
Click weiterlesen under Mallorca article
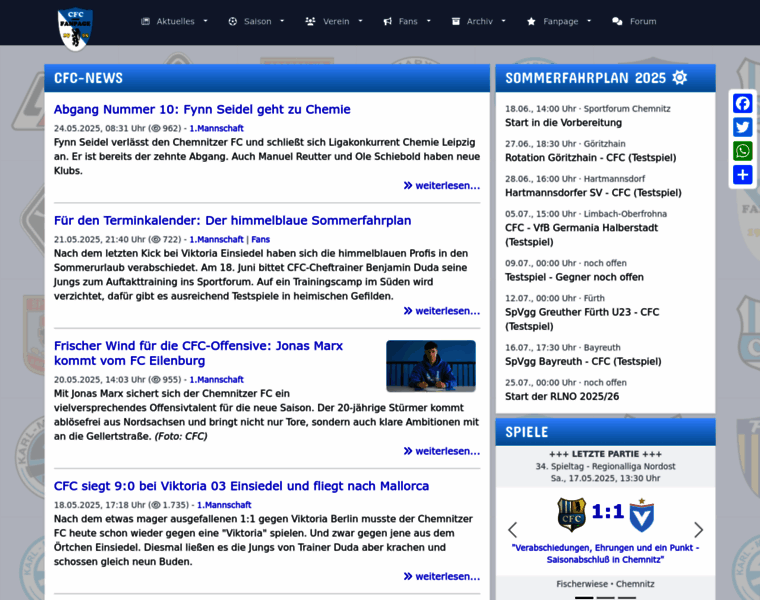pyautogui.click(x=442, y=577)
